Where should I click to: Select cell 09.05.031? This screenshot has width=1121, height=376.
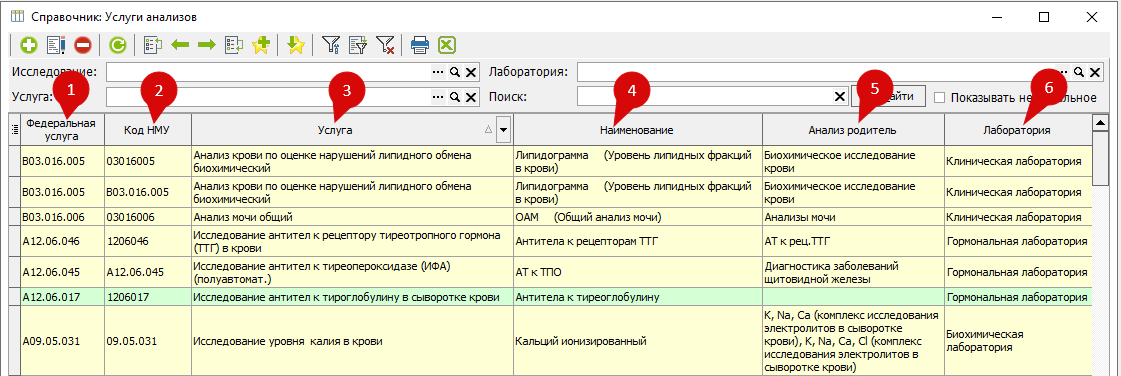click(148, 341)
